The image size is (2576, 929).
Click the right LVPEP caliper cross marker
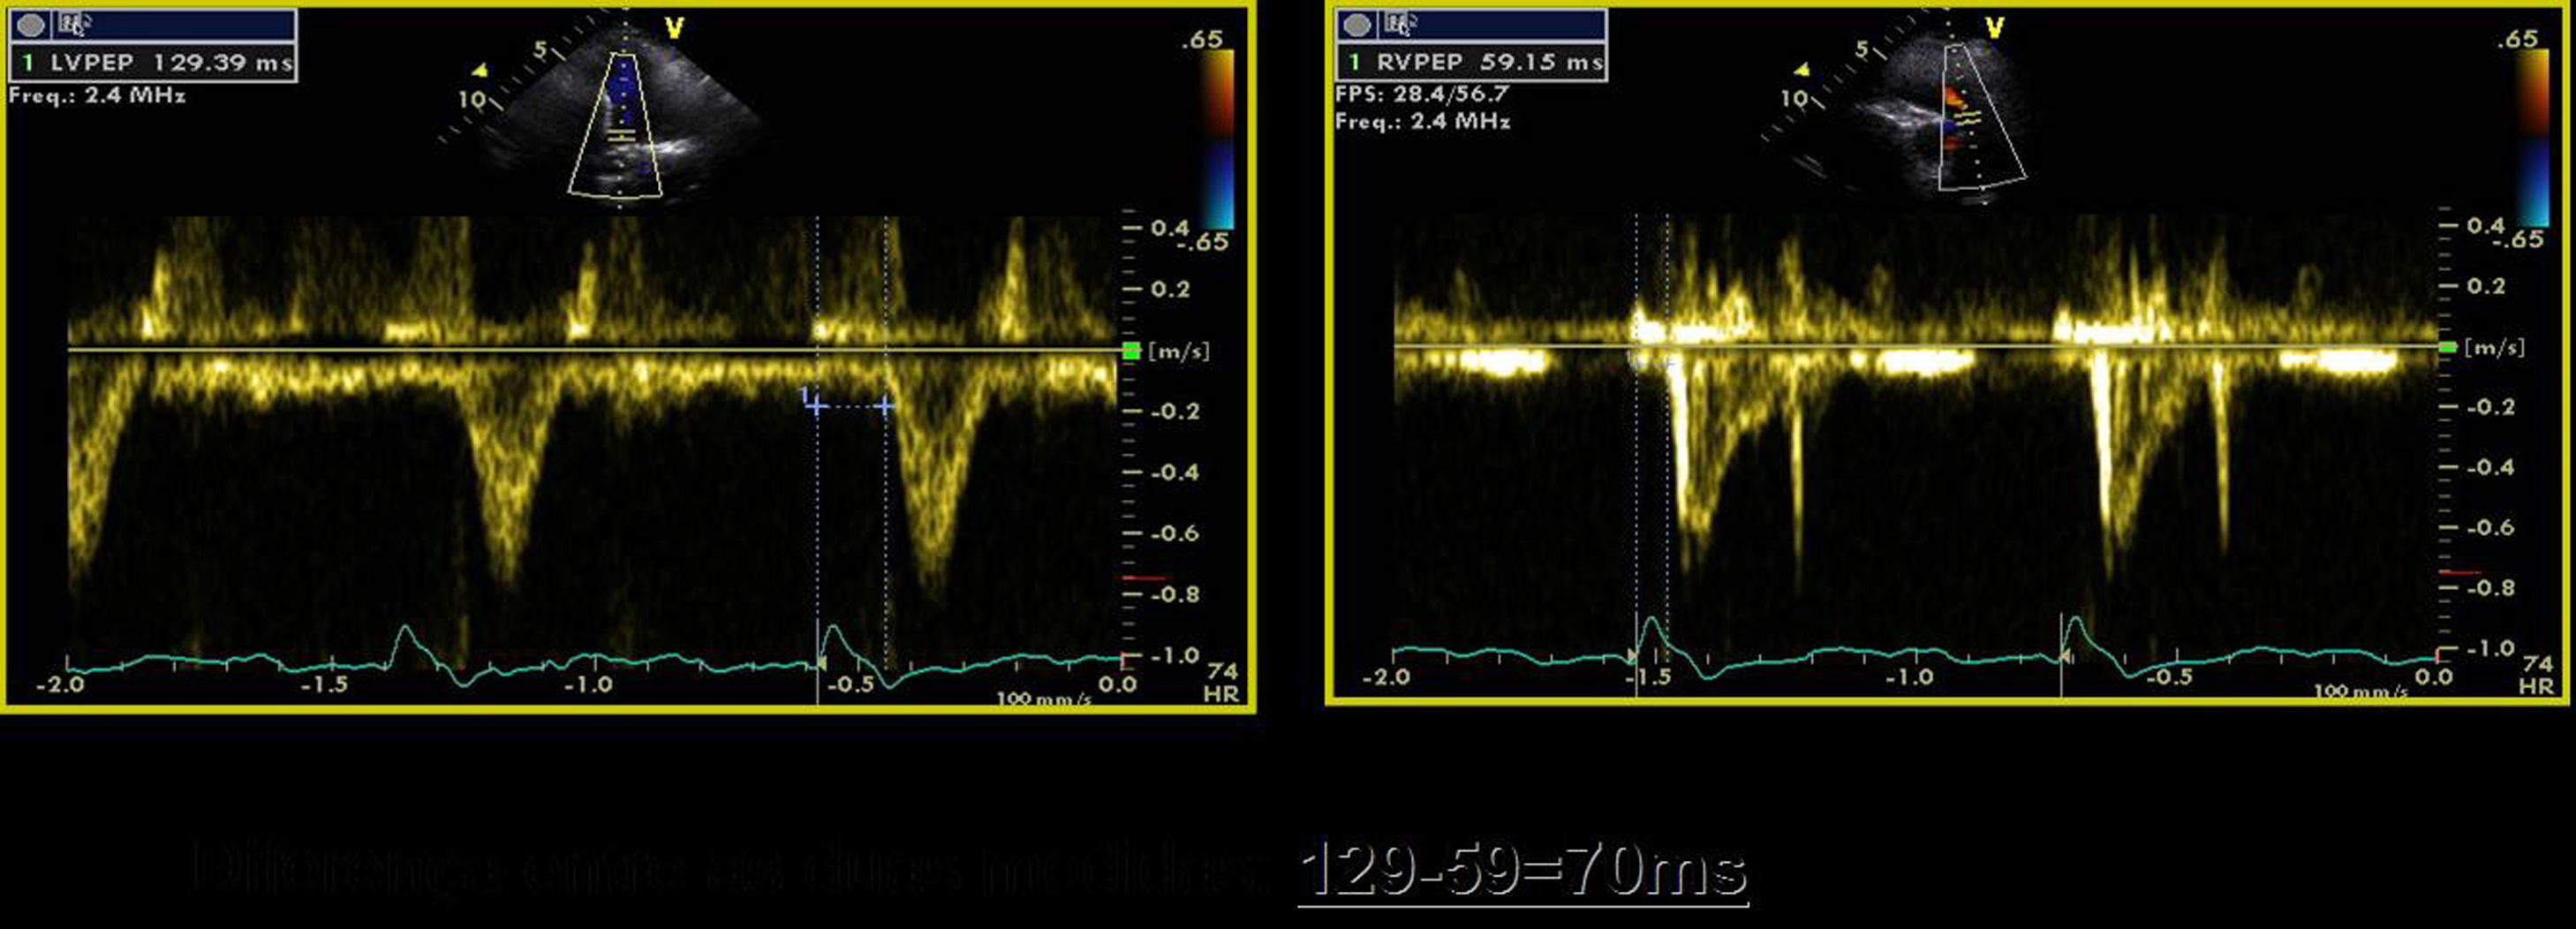885,405
